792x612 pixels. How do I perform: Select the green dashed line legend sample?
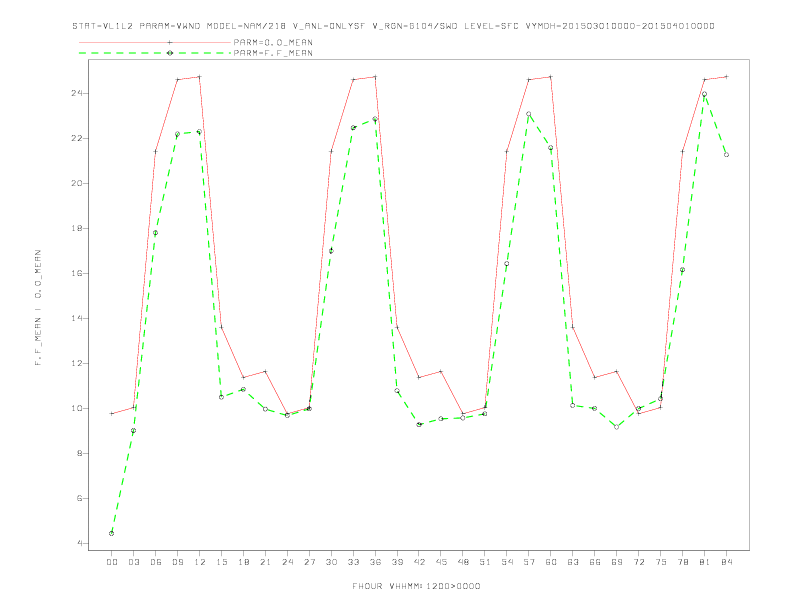tap(155, 53)
